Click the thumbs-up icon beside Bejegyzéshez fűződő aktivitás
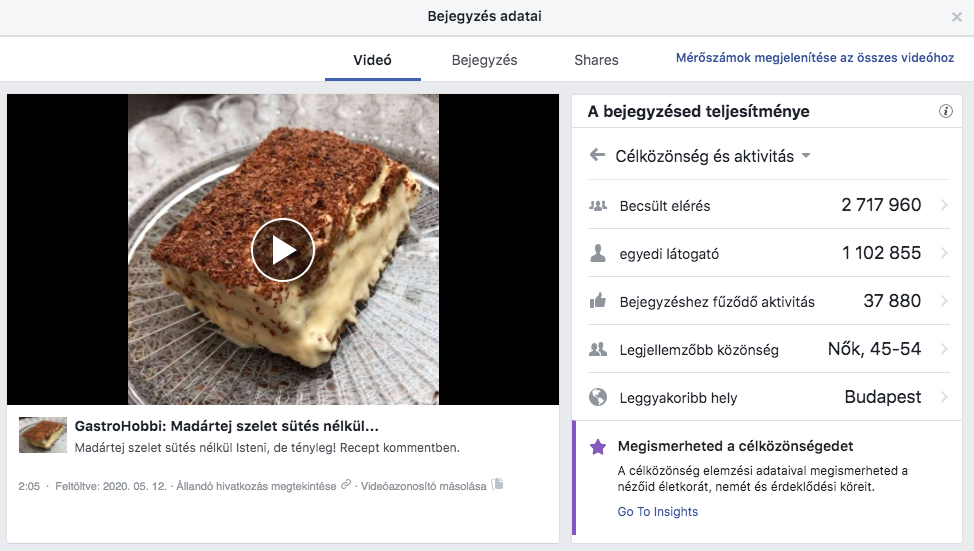Image resolution: width=974 pixels, height=551 pixels. 598,301
